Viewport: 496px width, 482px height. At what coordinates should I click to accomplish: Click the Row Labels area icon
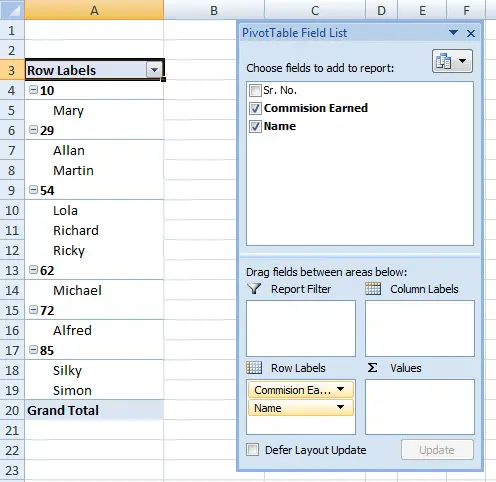(x=254, y=368)
